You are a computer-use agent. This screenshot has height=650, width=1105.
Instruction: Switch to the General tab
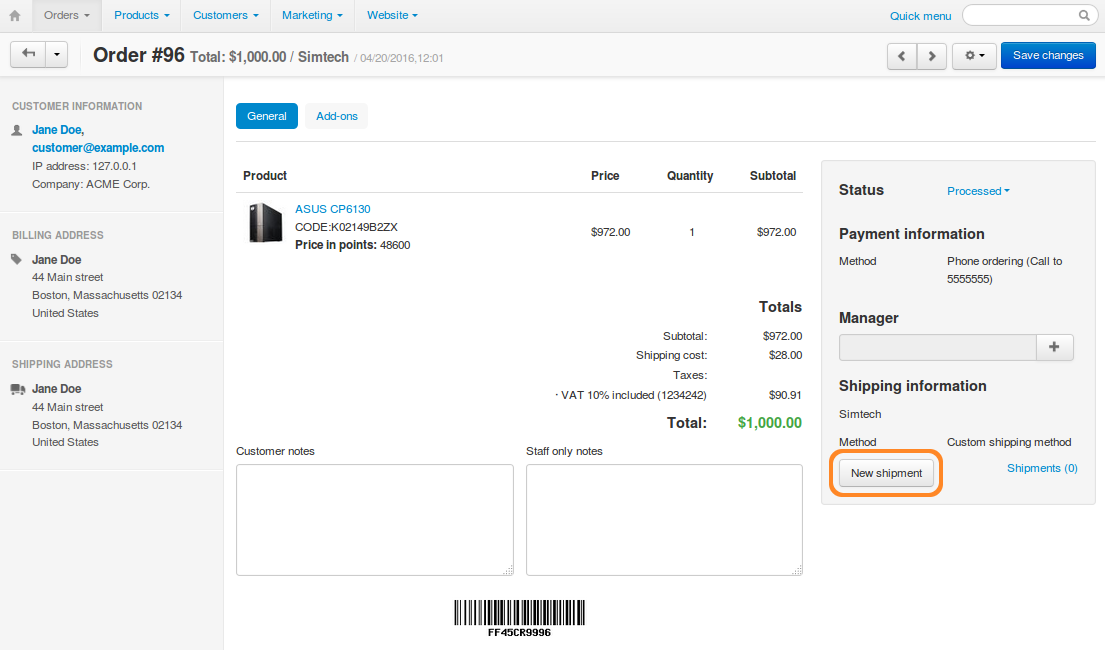(x=266, y=116)
